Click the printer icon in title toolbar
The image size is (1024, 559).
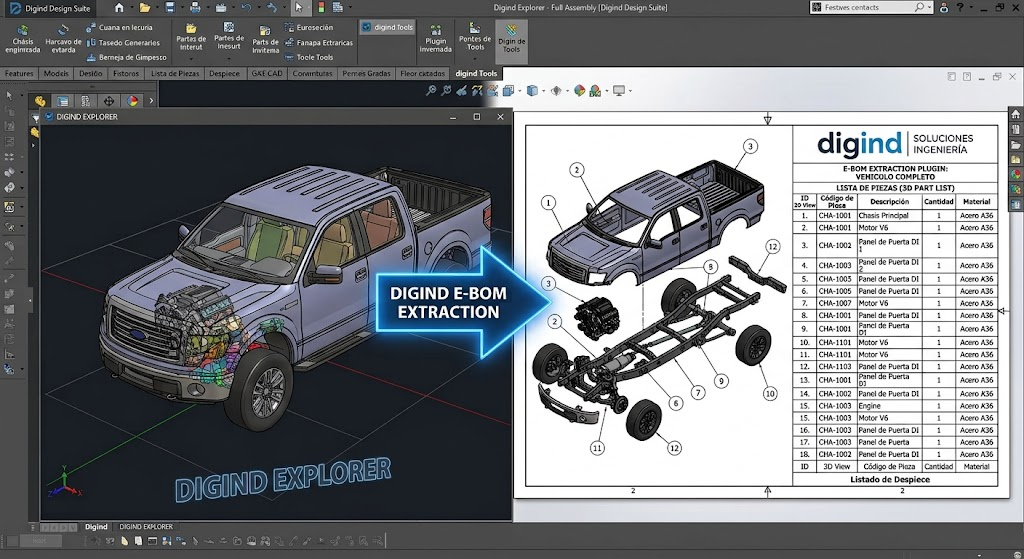coord(195,8)
